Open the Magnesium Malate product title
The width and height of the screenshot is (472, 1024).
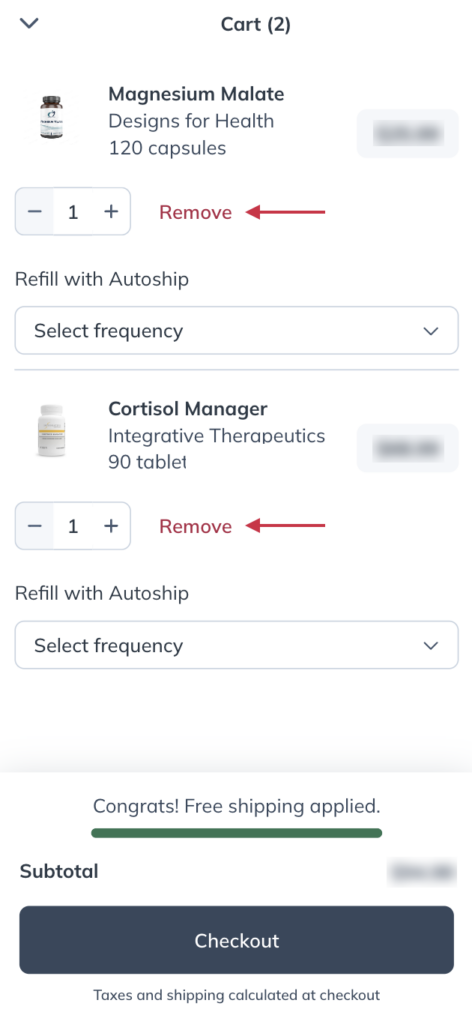196,94
